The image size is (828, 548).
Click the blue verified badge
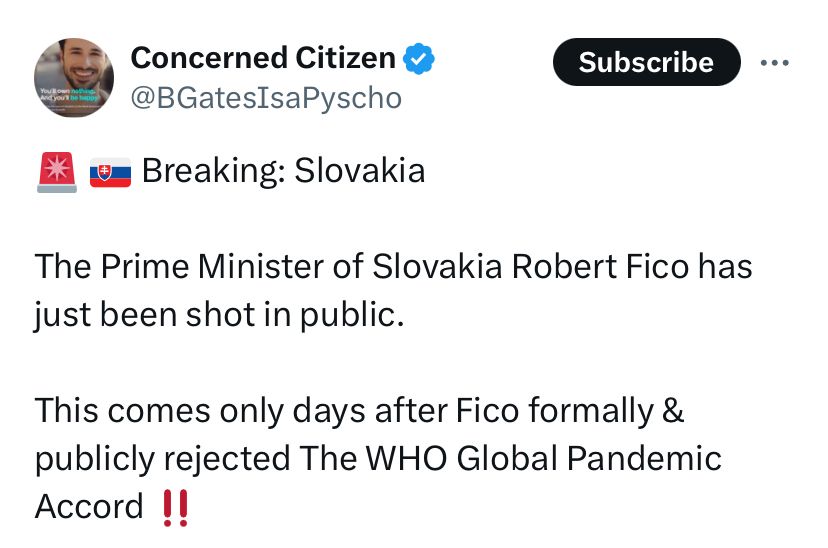pos(418,60)
